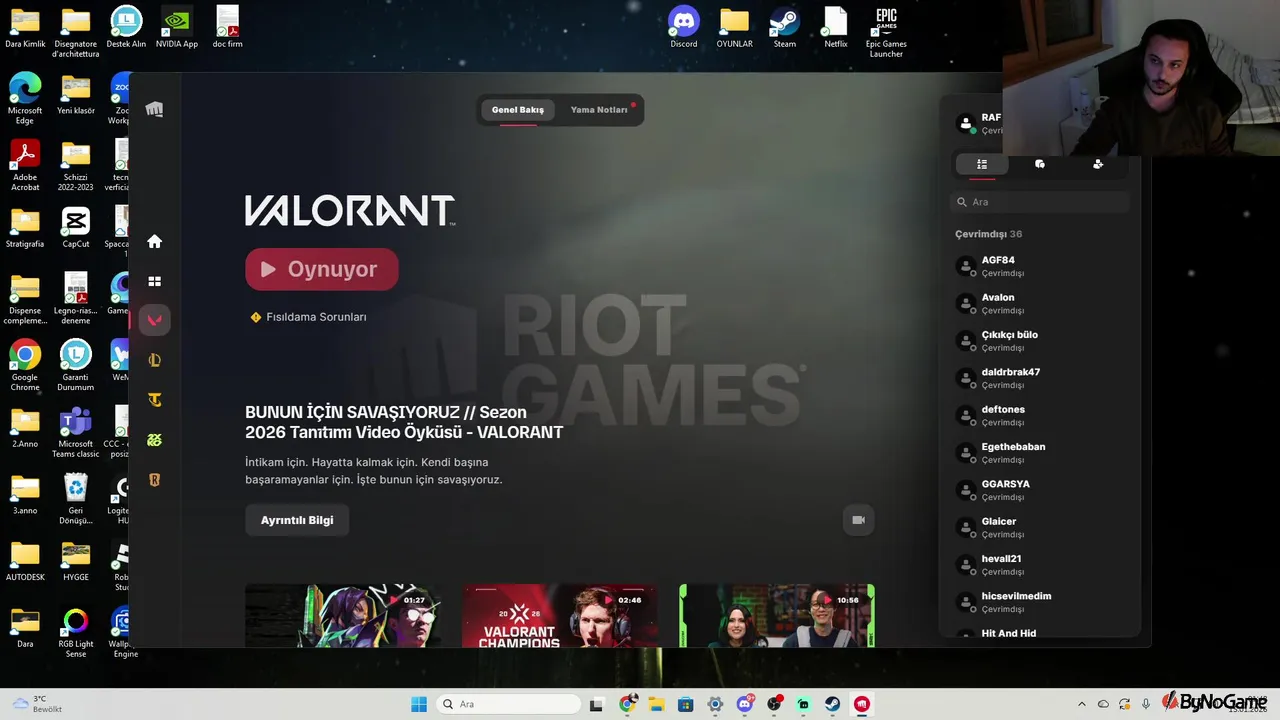The image size is (1280, 720).
Task: Switch to Yama Notları tab
Action: [599, 110]
